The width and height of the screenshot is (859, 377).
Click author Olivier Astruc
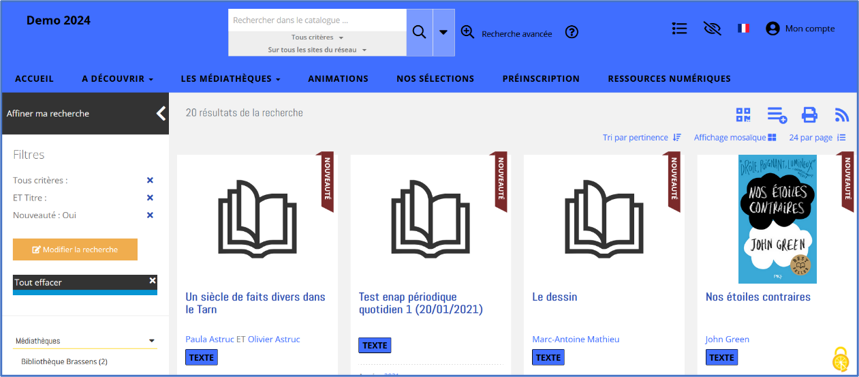pyautogui.click(x=274, y=339)
